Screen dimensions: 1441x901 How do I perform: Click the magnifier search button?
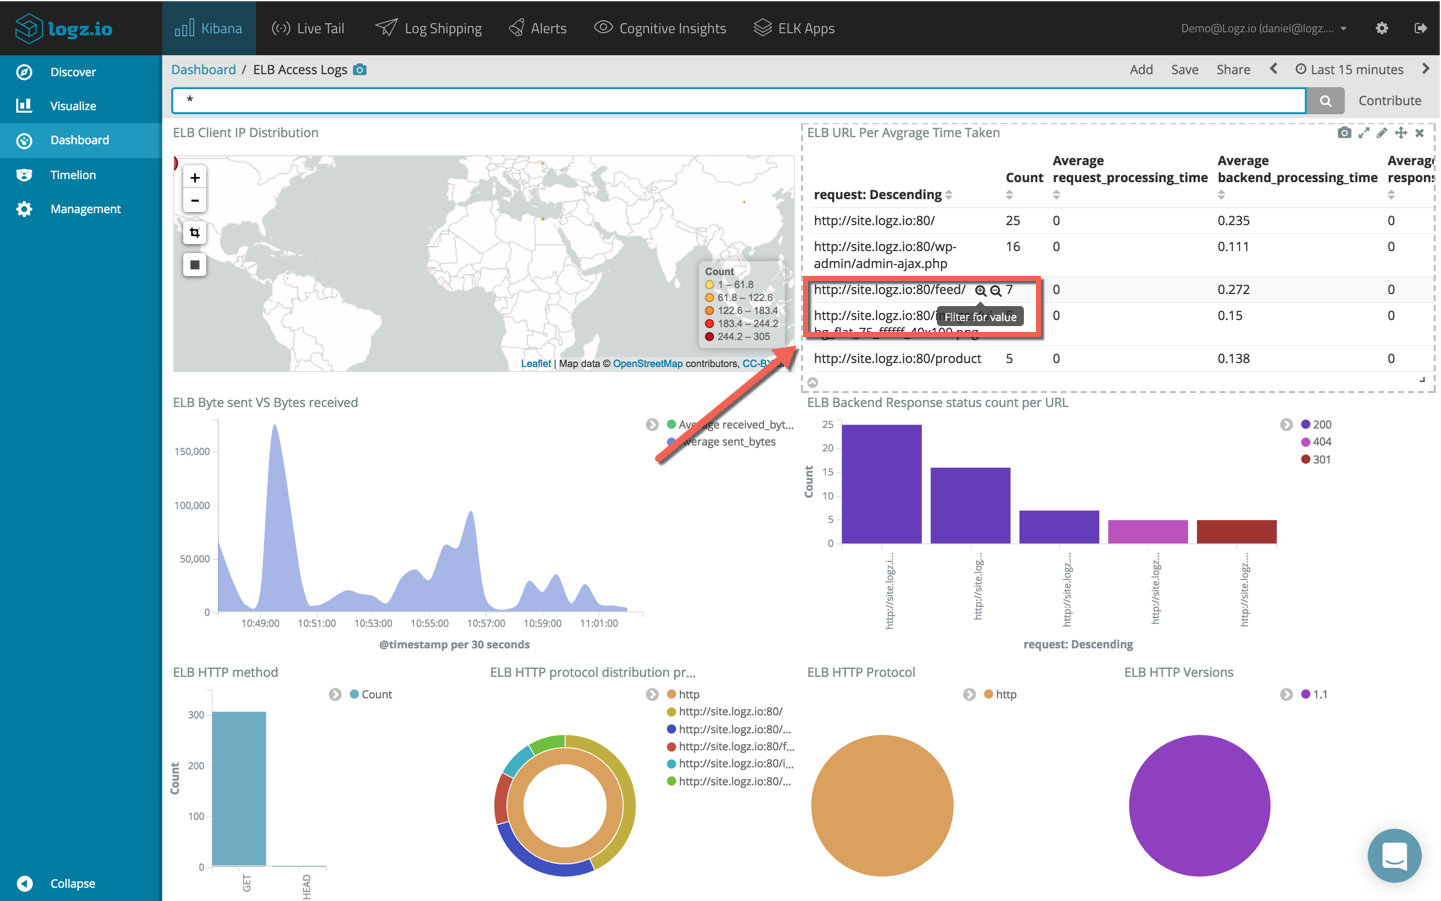point(1325,100)
